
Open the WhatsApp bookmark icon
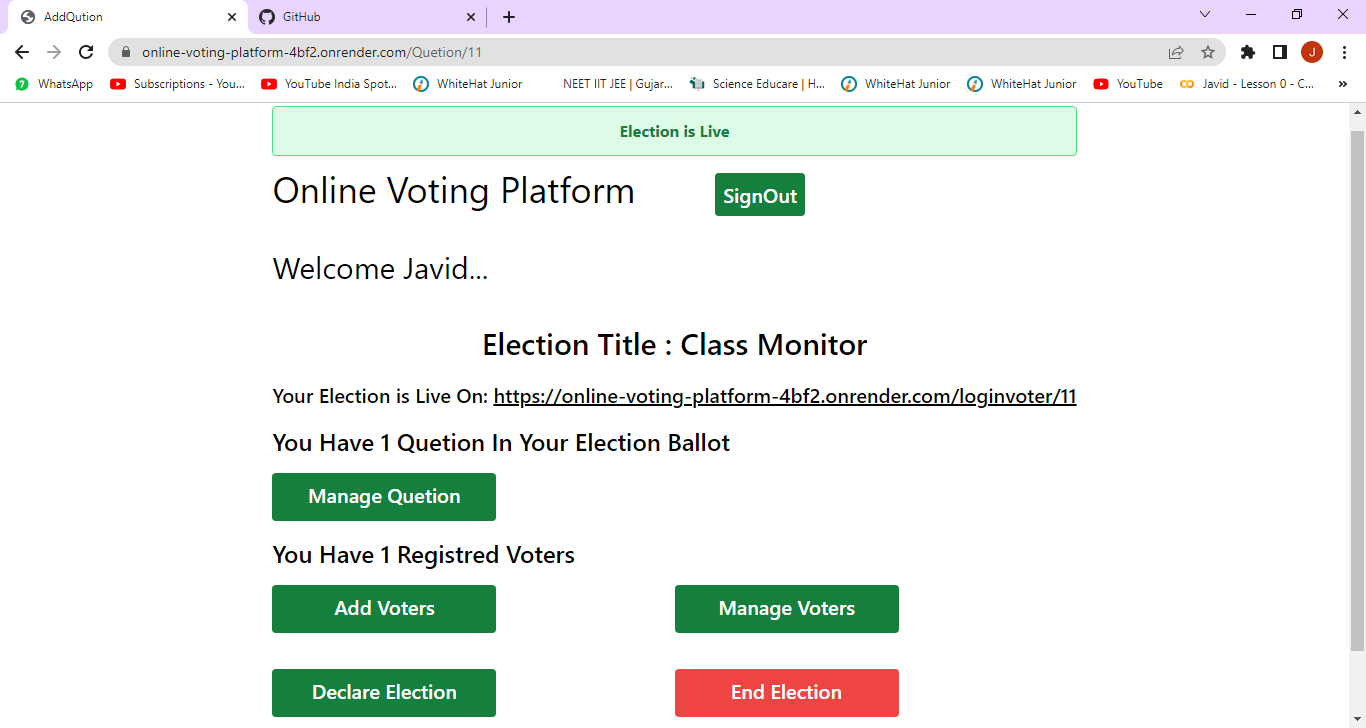click(x=22, y=84)
